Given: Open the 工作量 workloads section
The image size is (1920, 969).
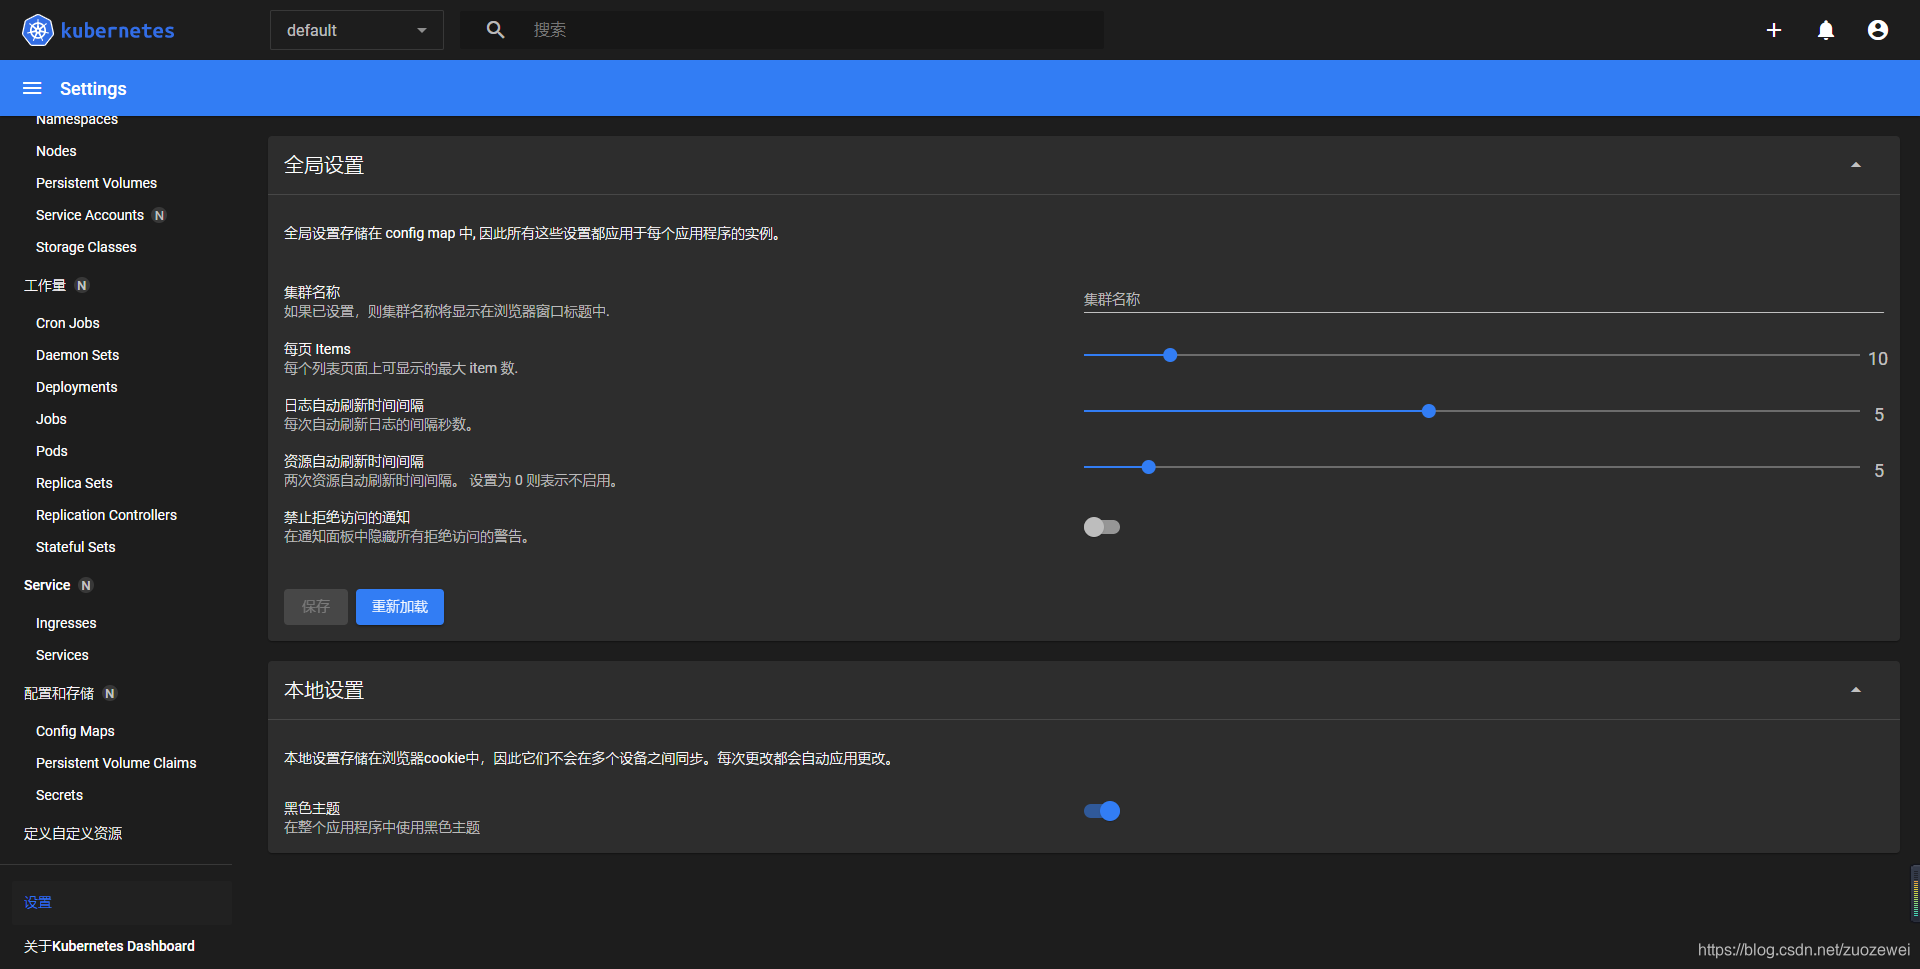Looking at the screenshot, I should [x=45, y=285].
